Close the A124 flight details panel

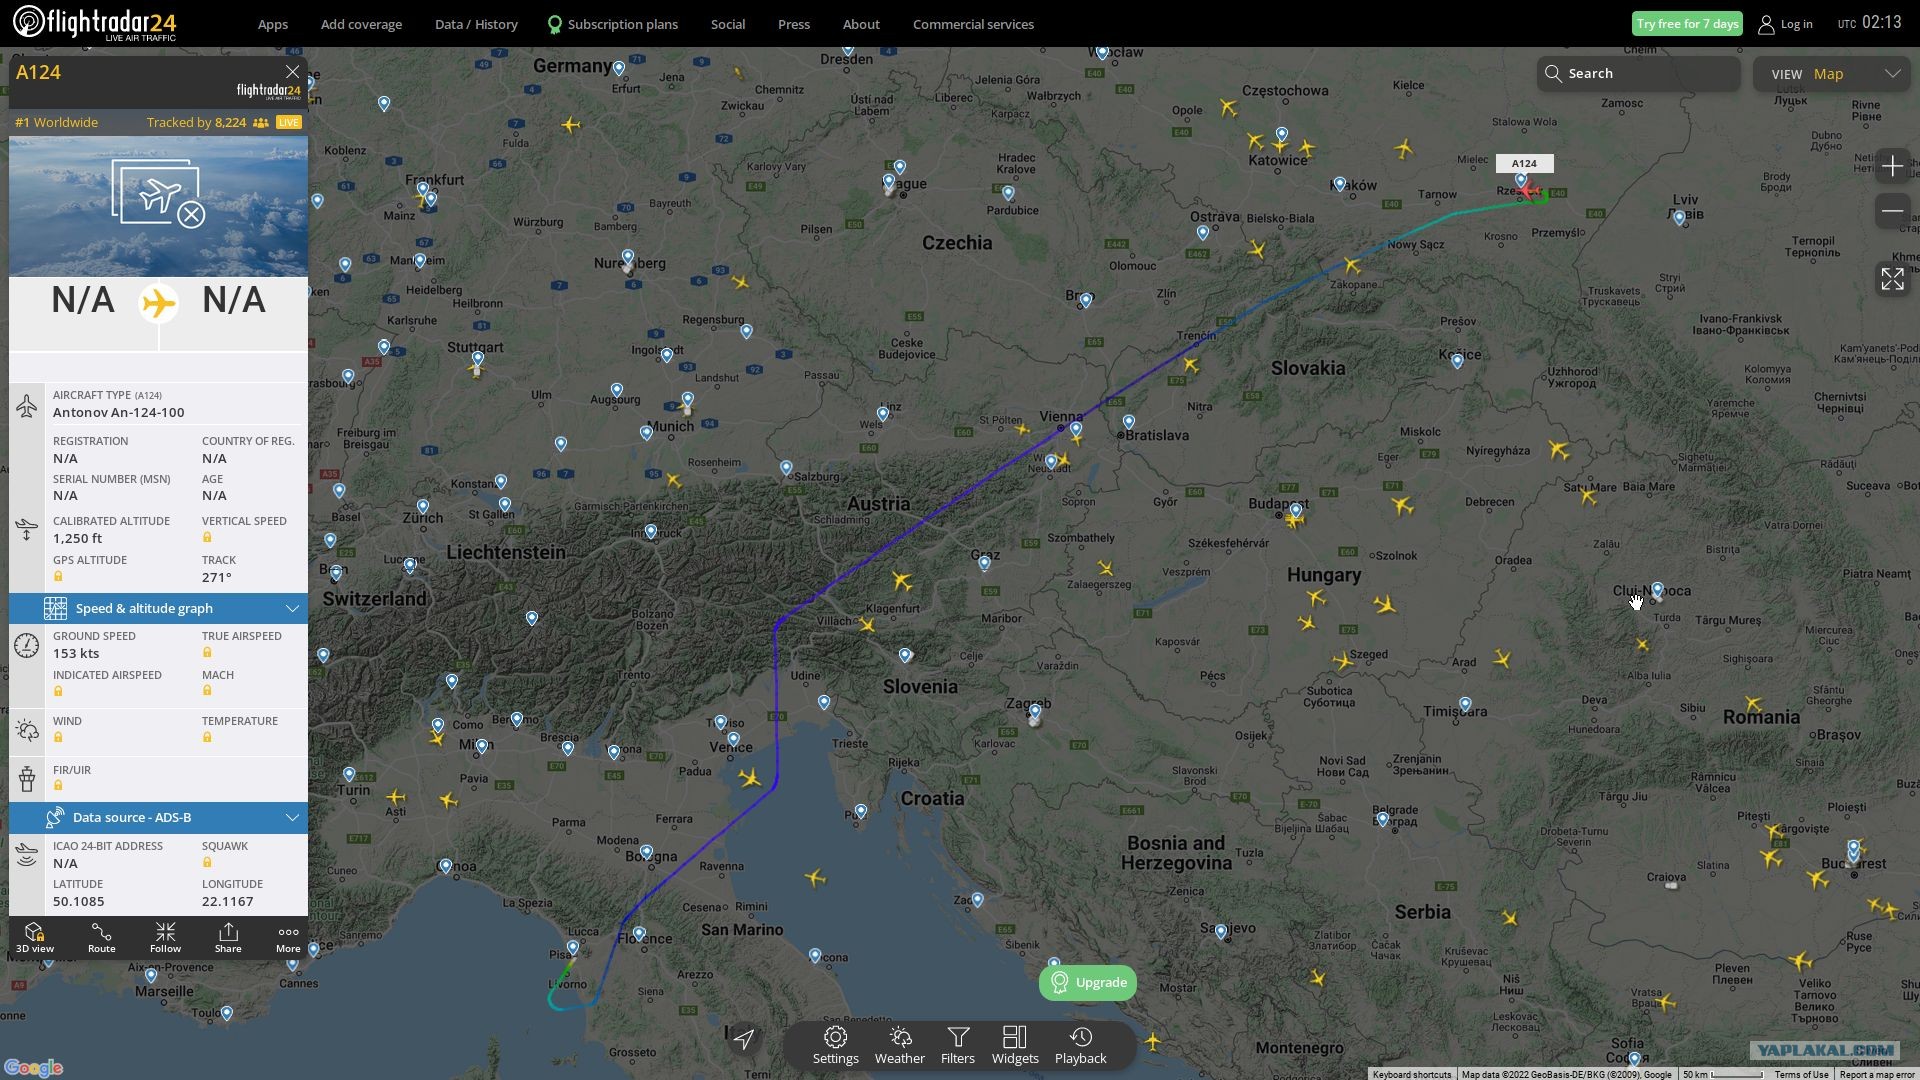pyautogui.click(x=292, y=72)
